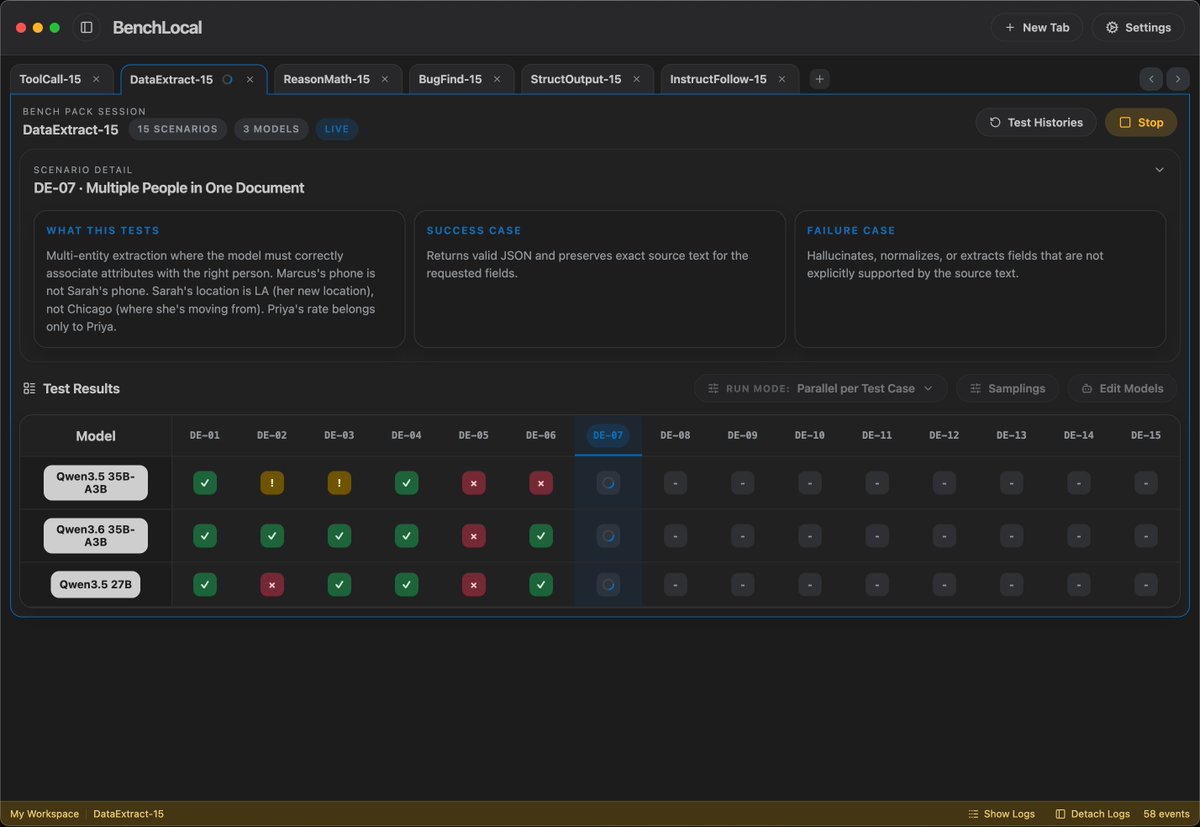Click Qwen3.5 27B DE-08 pending cell
1200x827 pixels.
pos(675,584)
